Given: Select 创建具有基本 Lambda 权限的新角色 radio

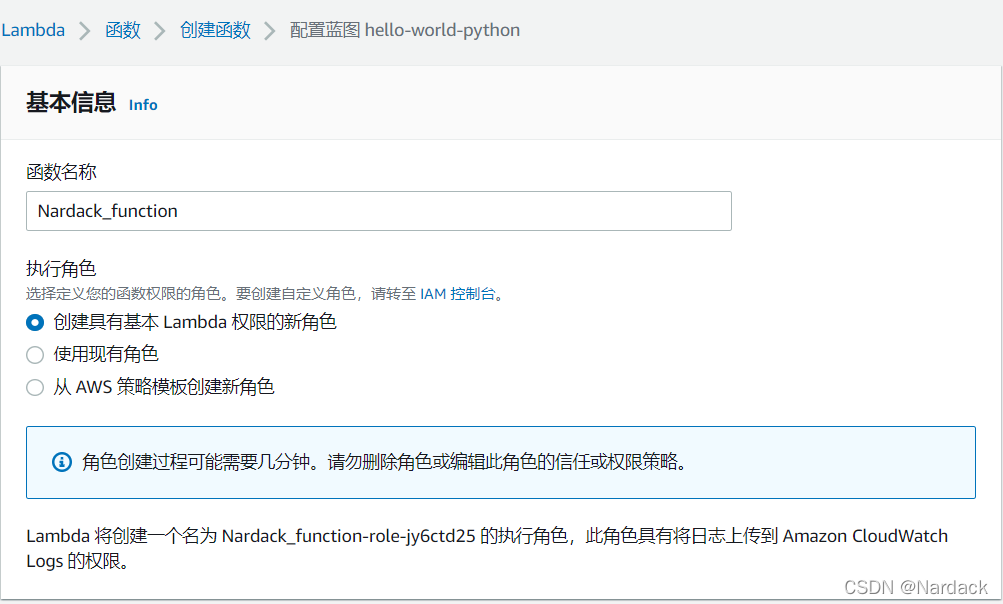Looking at the screenshot, I should [35, 322].
